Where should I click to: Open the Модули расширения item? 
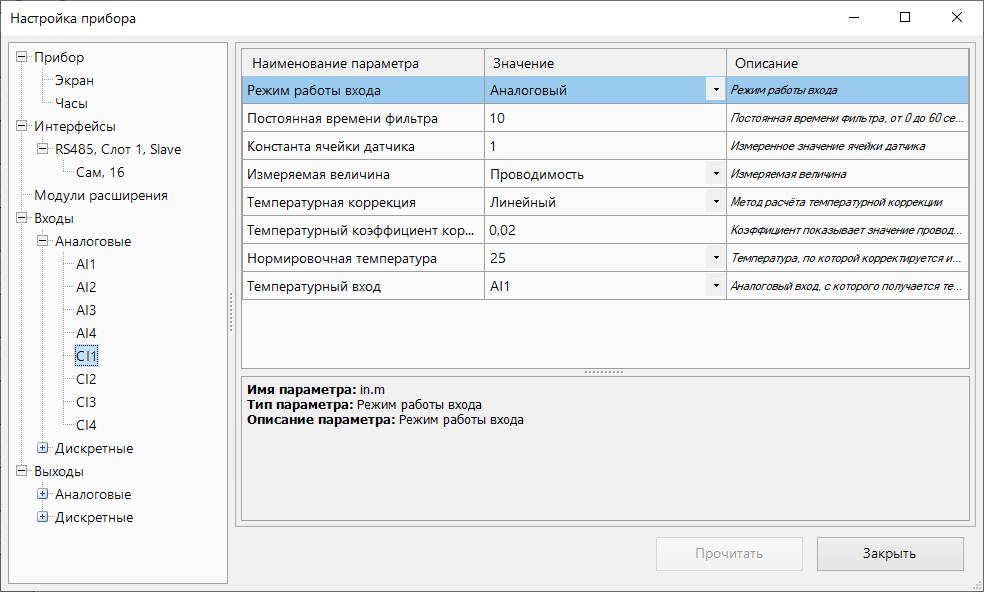click(100, 196)
